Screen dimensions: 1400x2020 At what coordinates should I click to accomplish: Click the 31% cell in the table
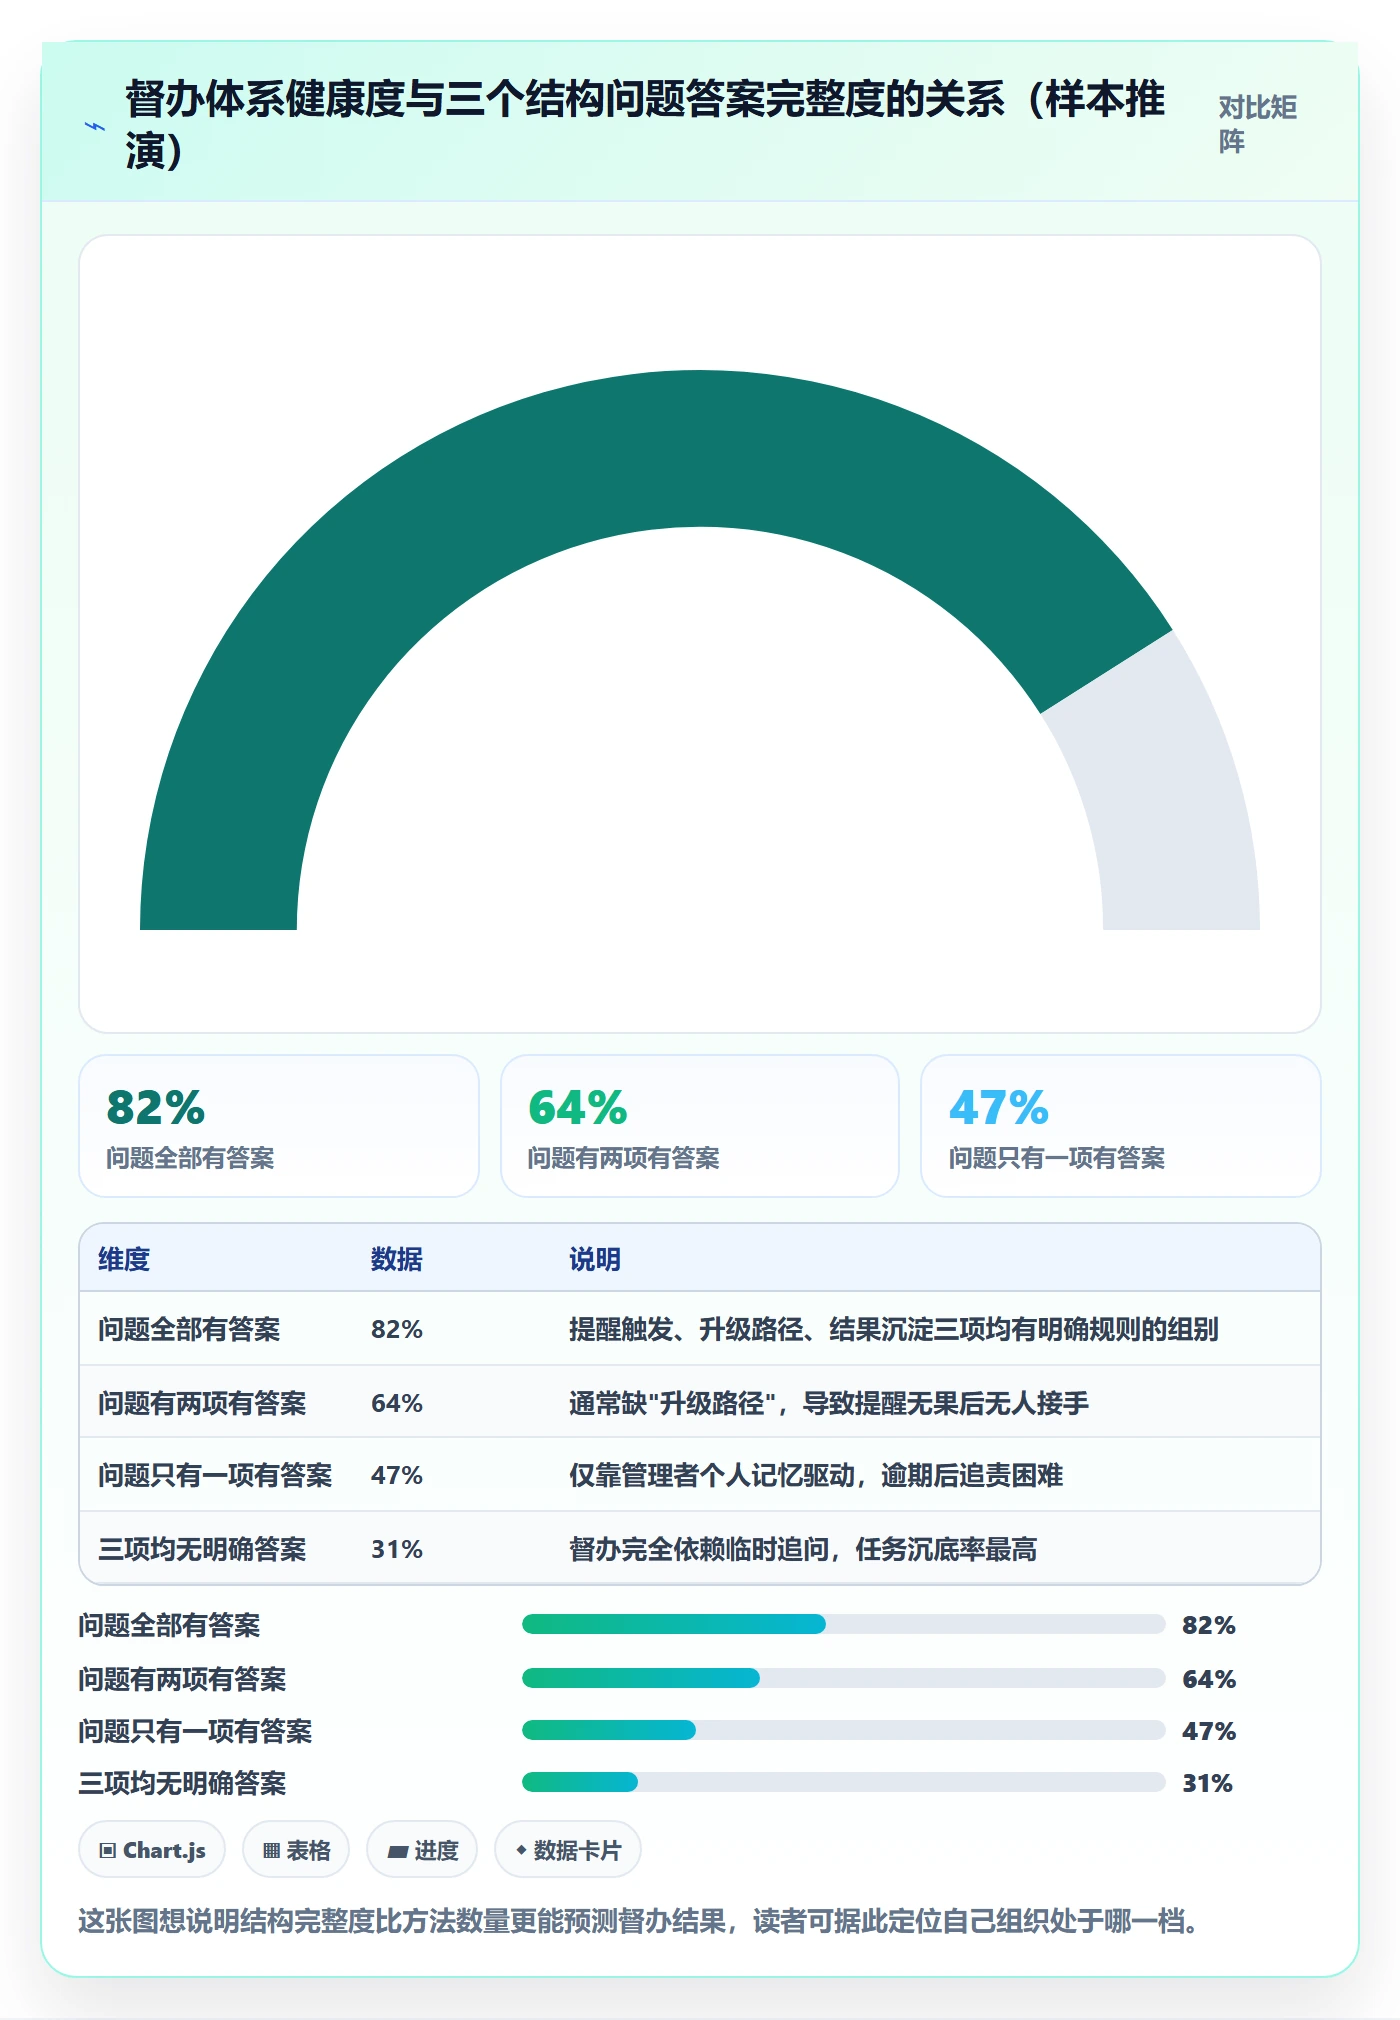click(x=397, y=1549)
